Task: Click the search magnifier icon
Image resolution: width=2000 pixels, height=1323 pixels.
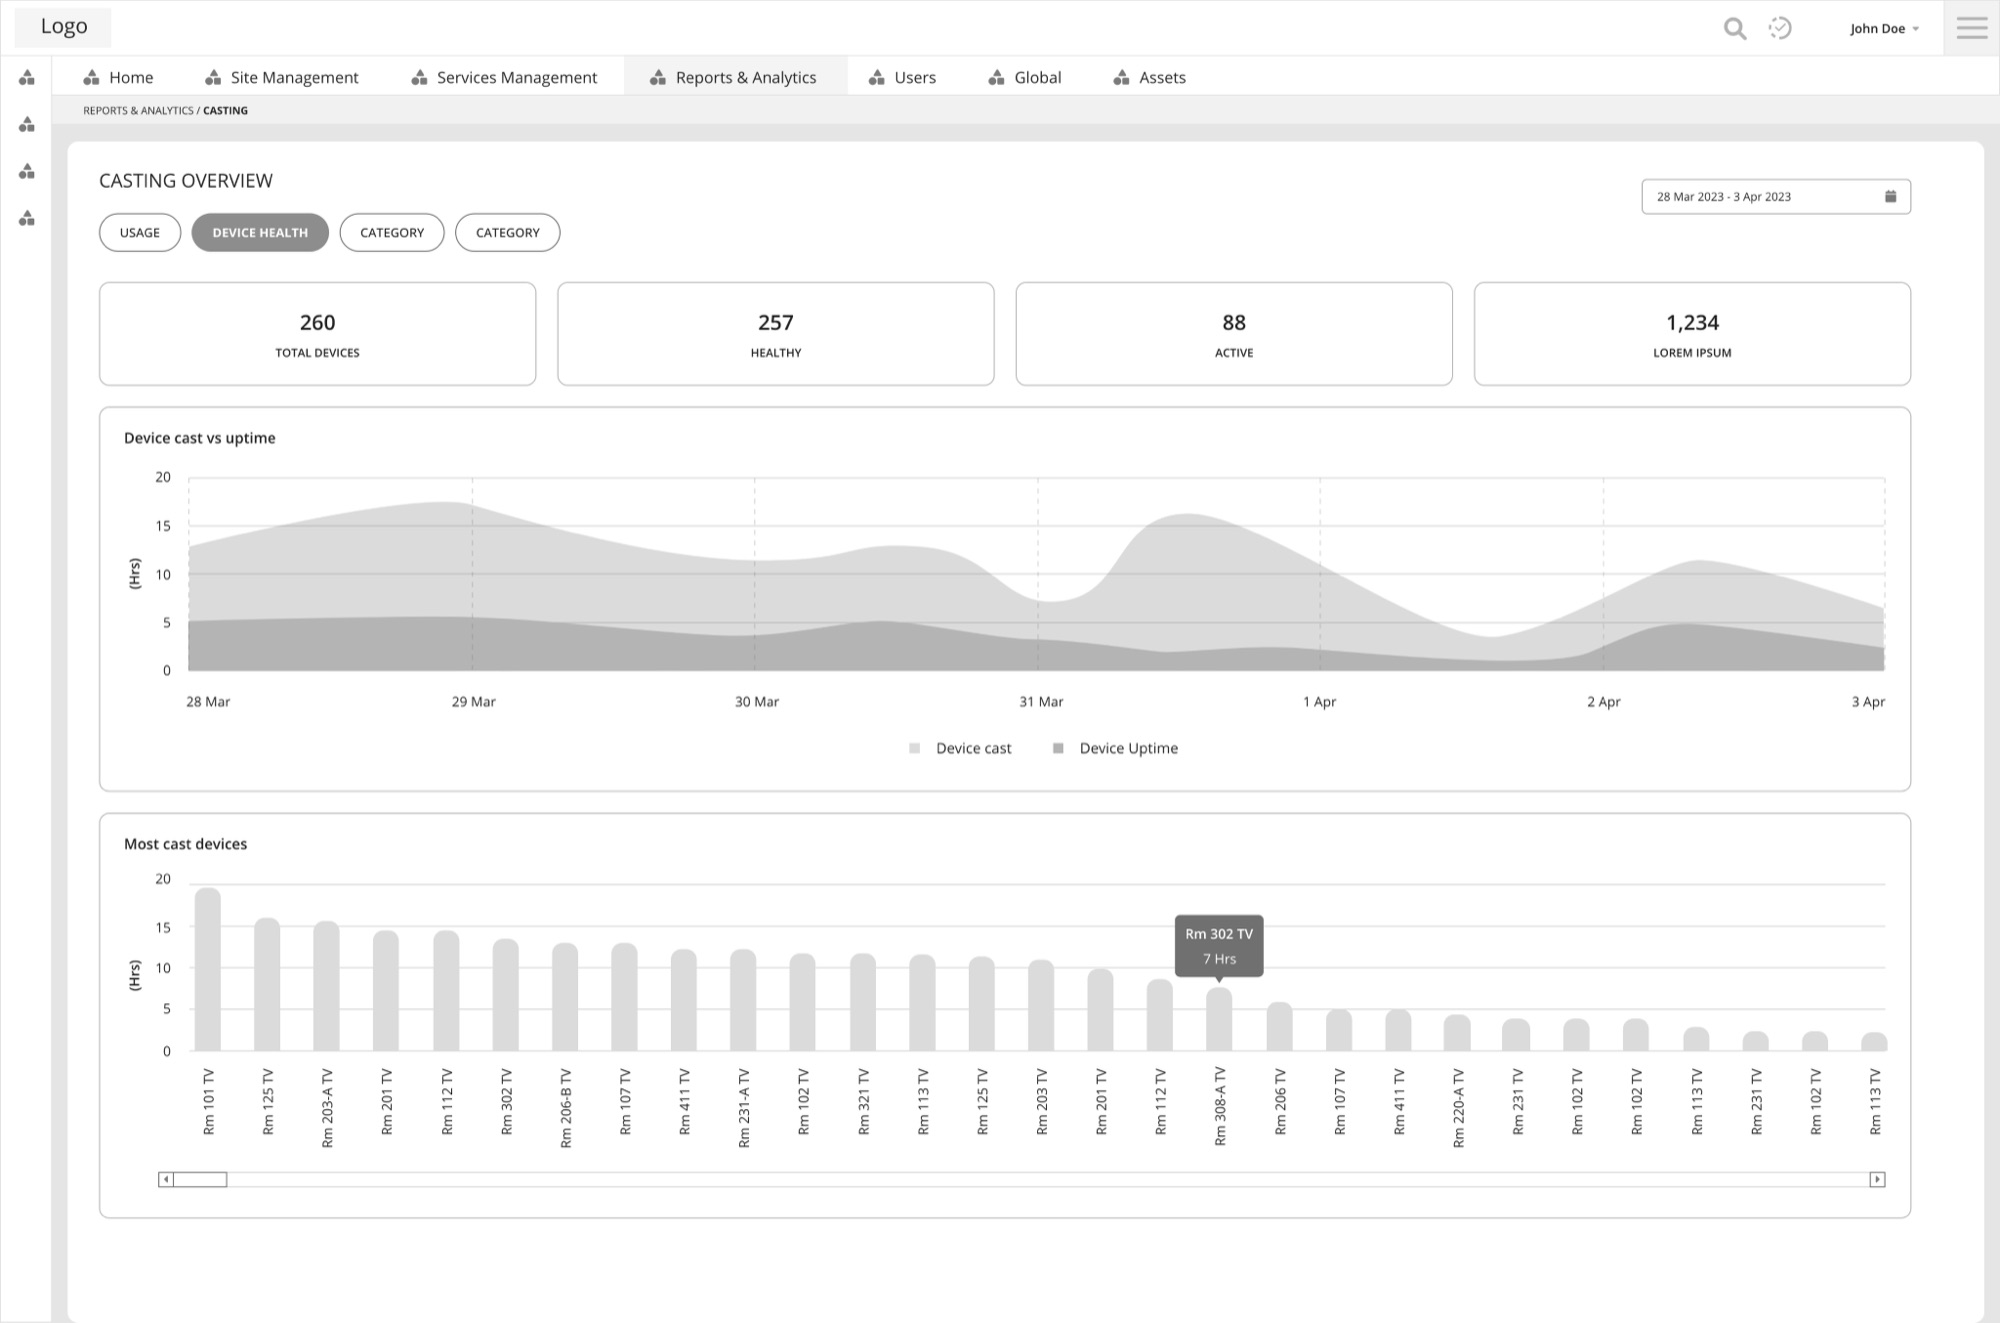Action: pos(1735,29)
